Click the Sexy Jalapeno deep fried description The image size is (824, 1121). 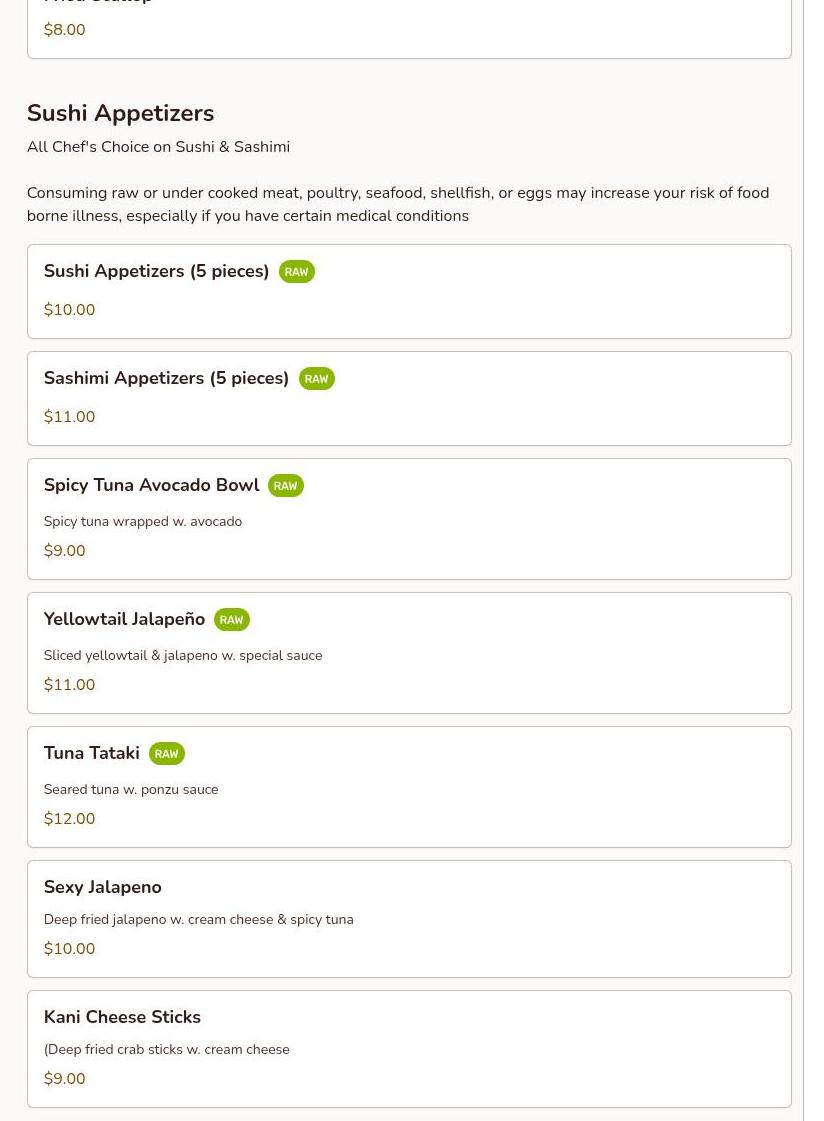pyautogui.click(x=198, y=920)
